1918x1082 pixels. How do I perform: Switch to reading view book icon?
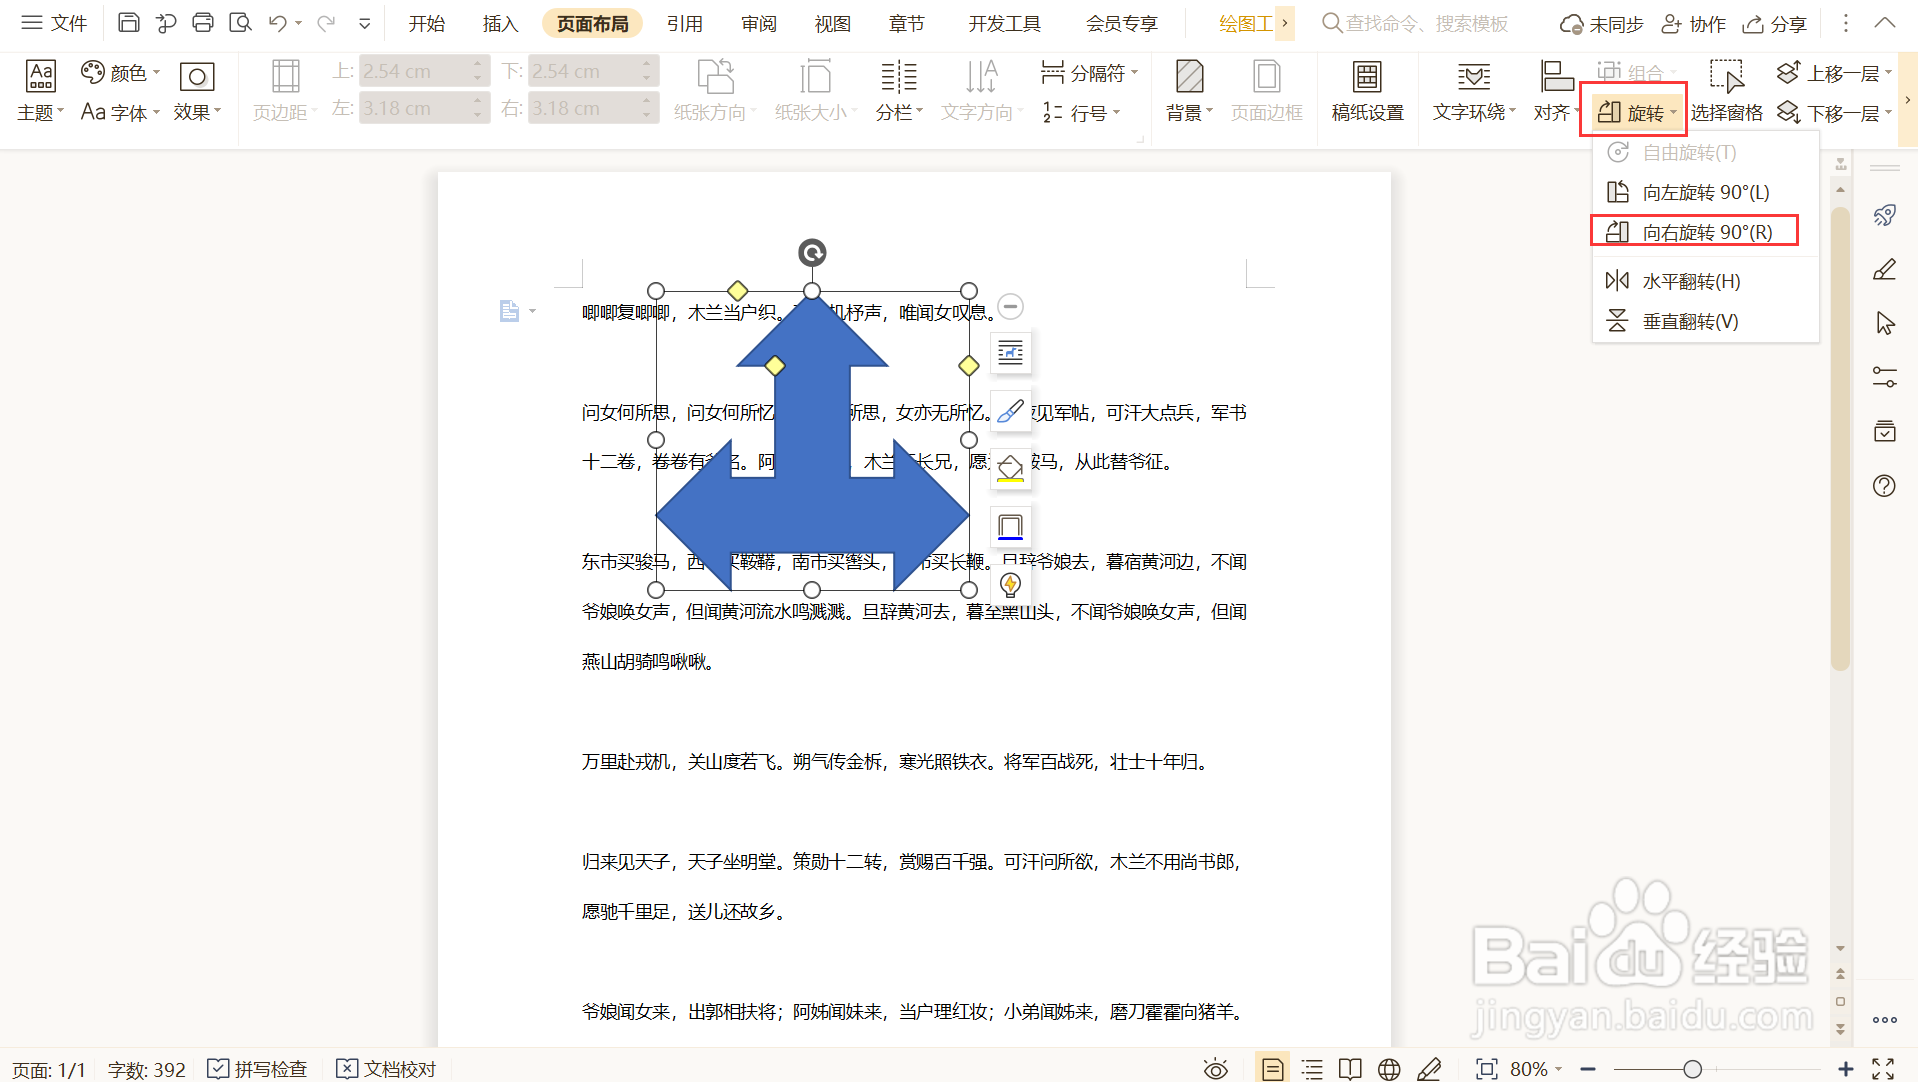click(x=1350, y=1069)
